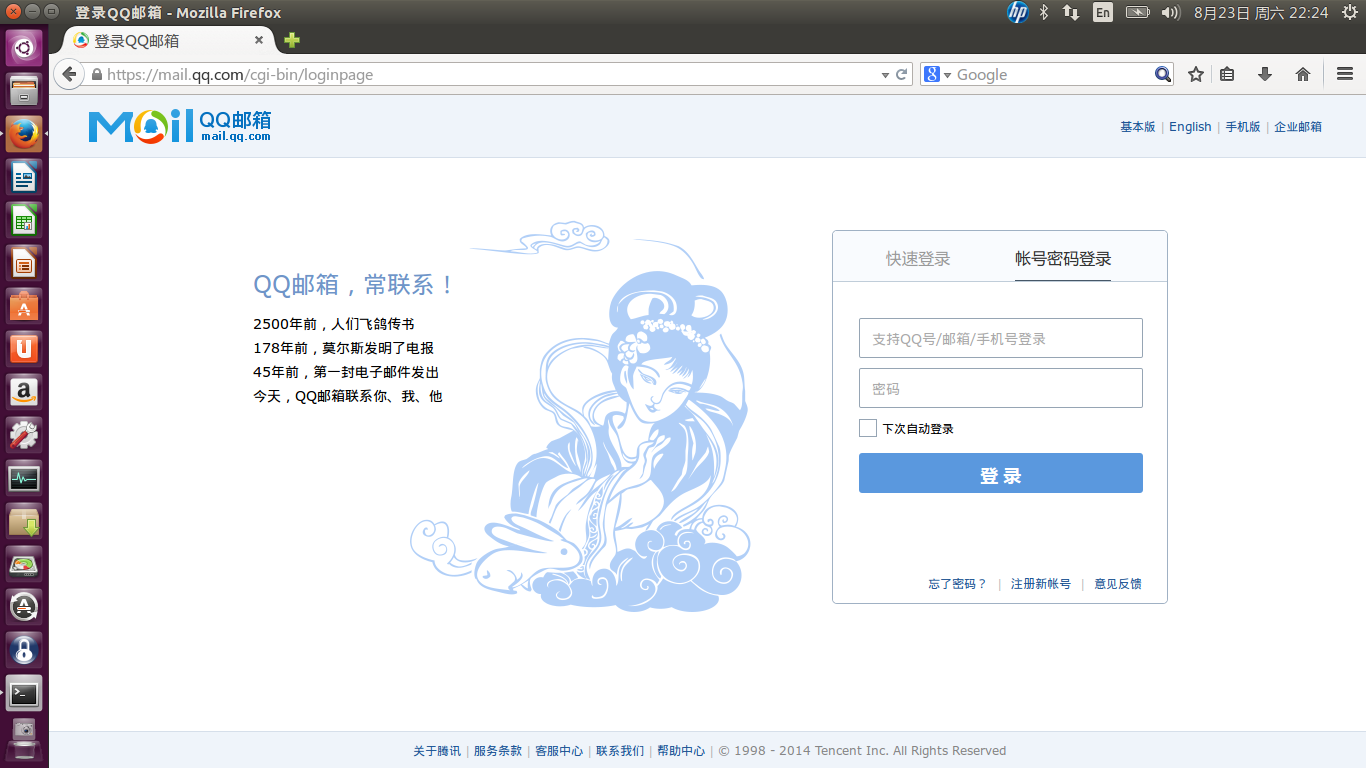
Task: Open the 基本版 link
Action: click(1137, 127)
